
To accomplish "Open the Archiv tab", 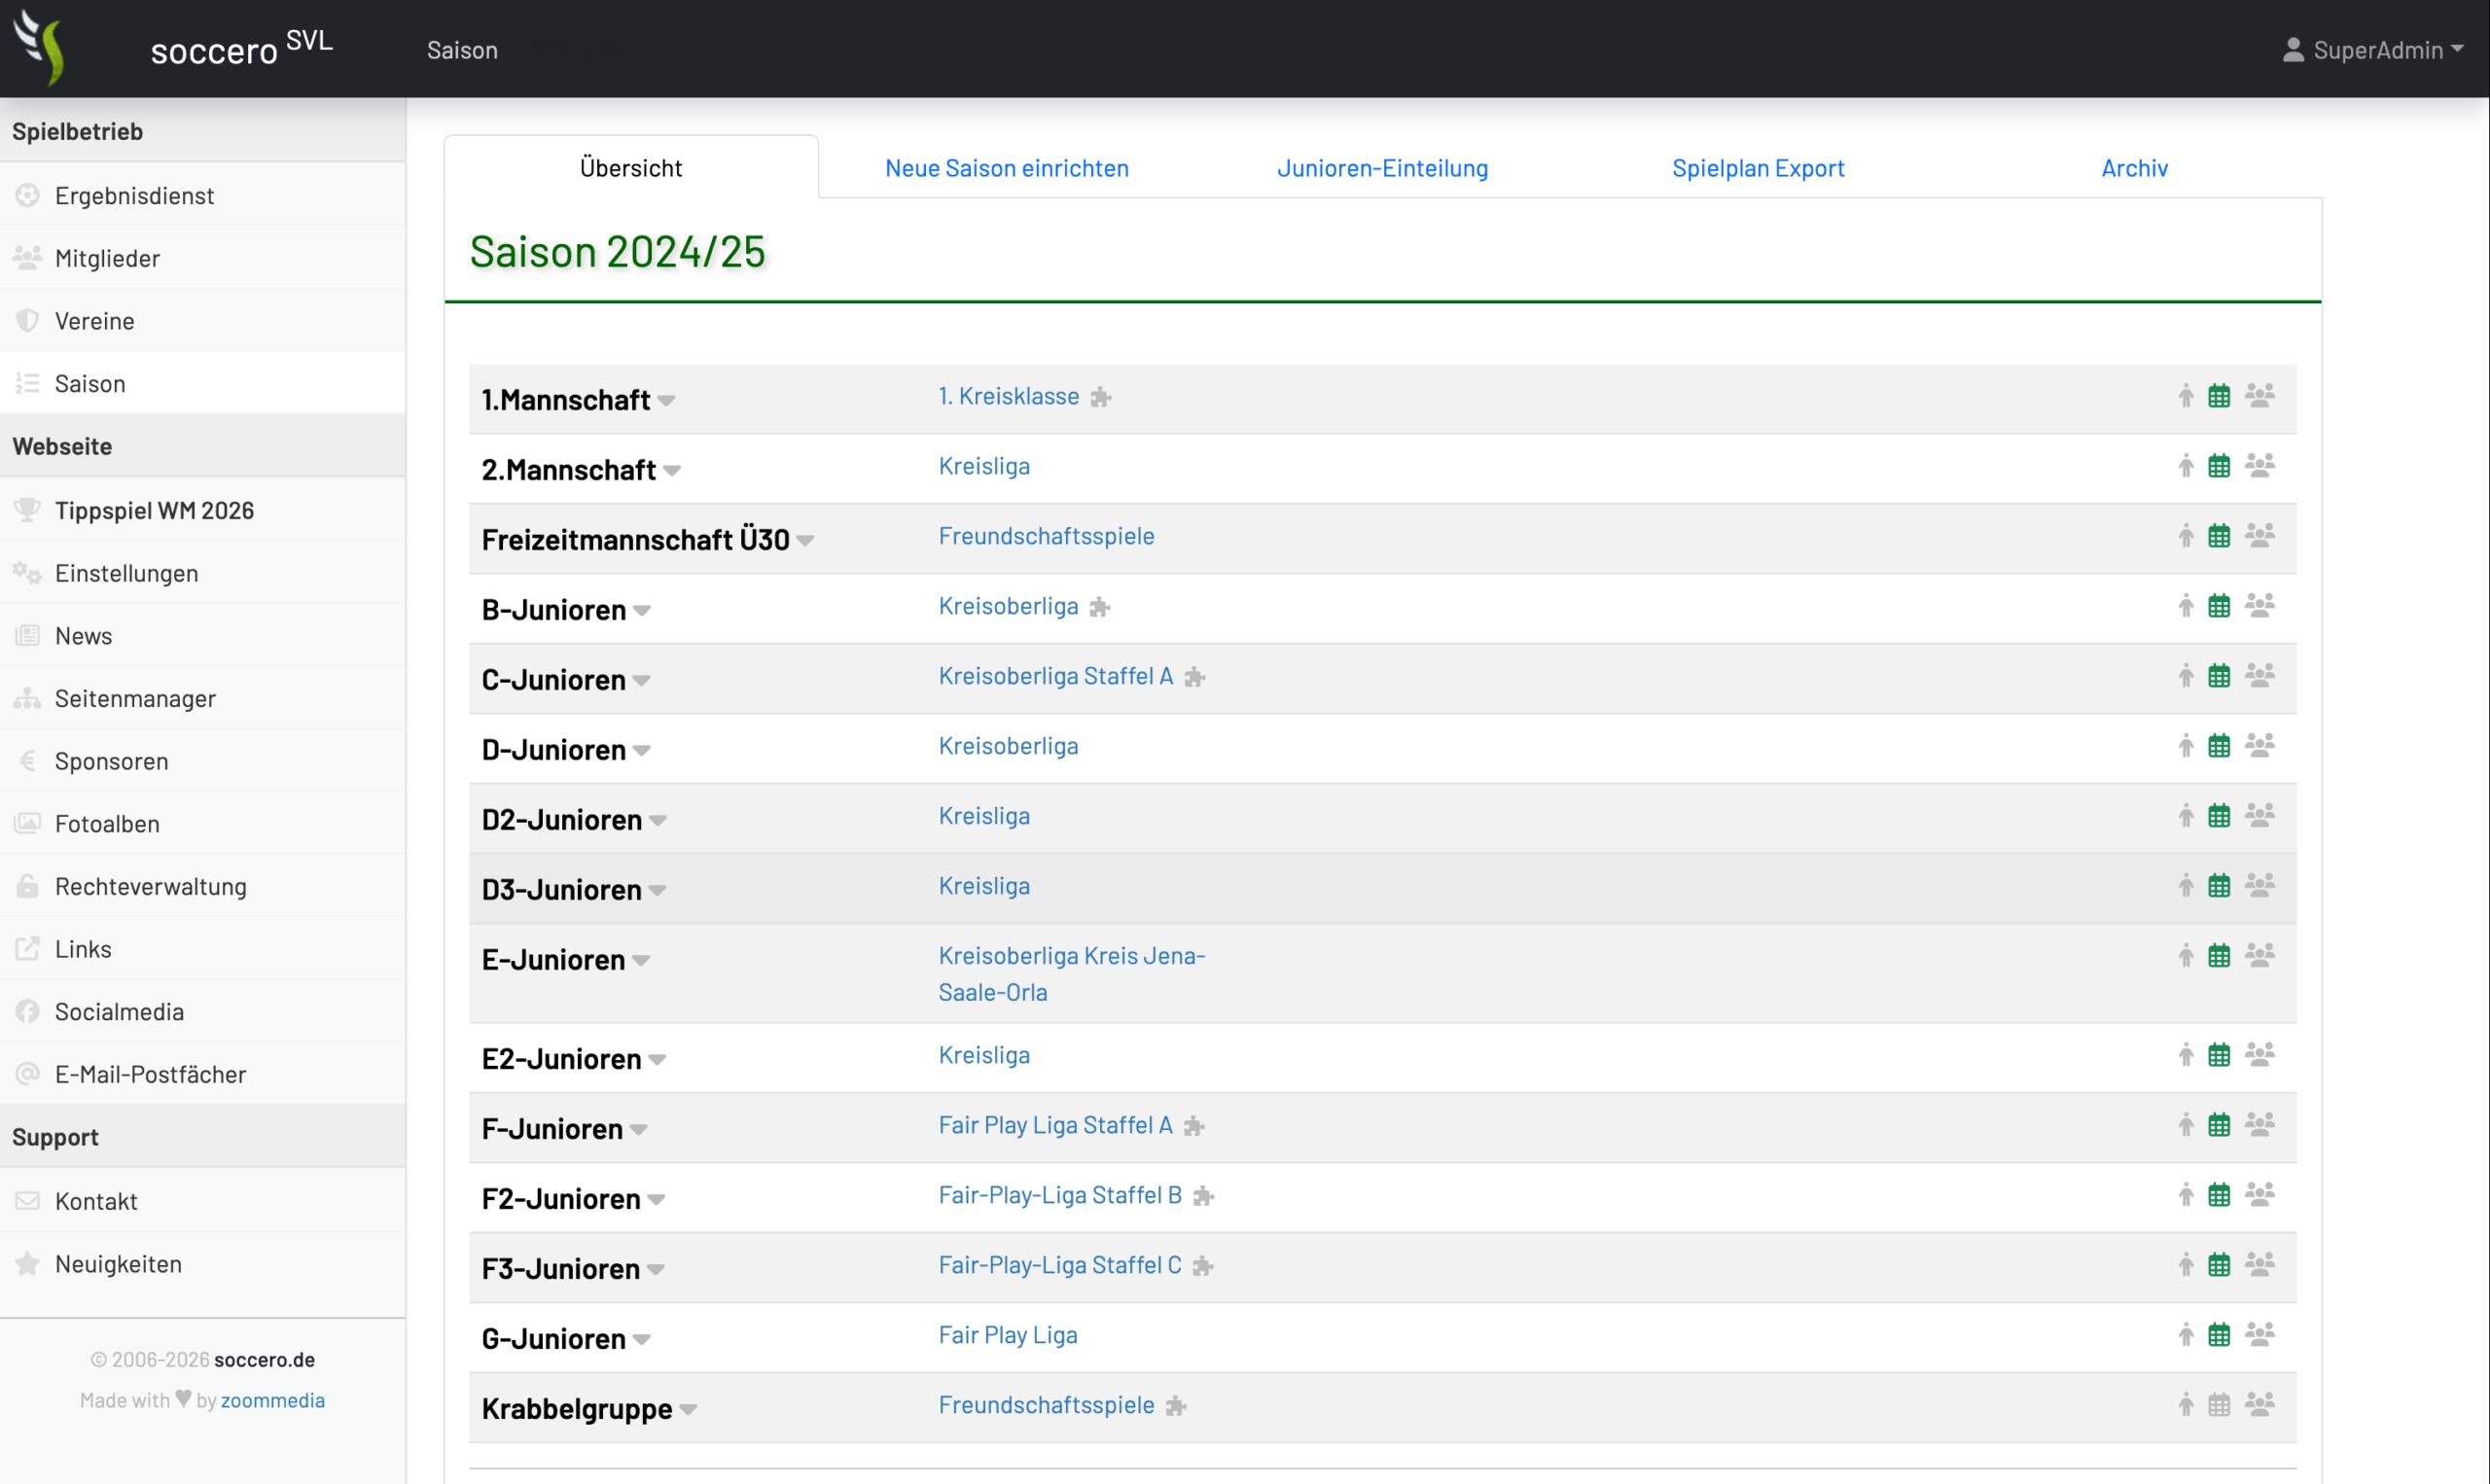I will (2134, 168).
